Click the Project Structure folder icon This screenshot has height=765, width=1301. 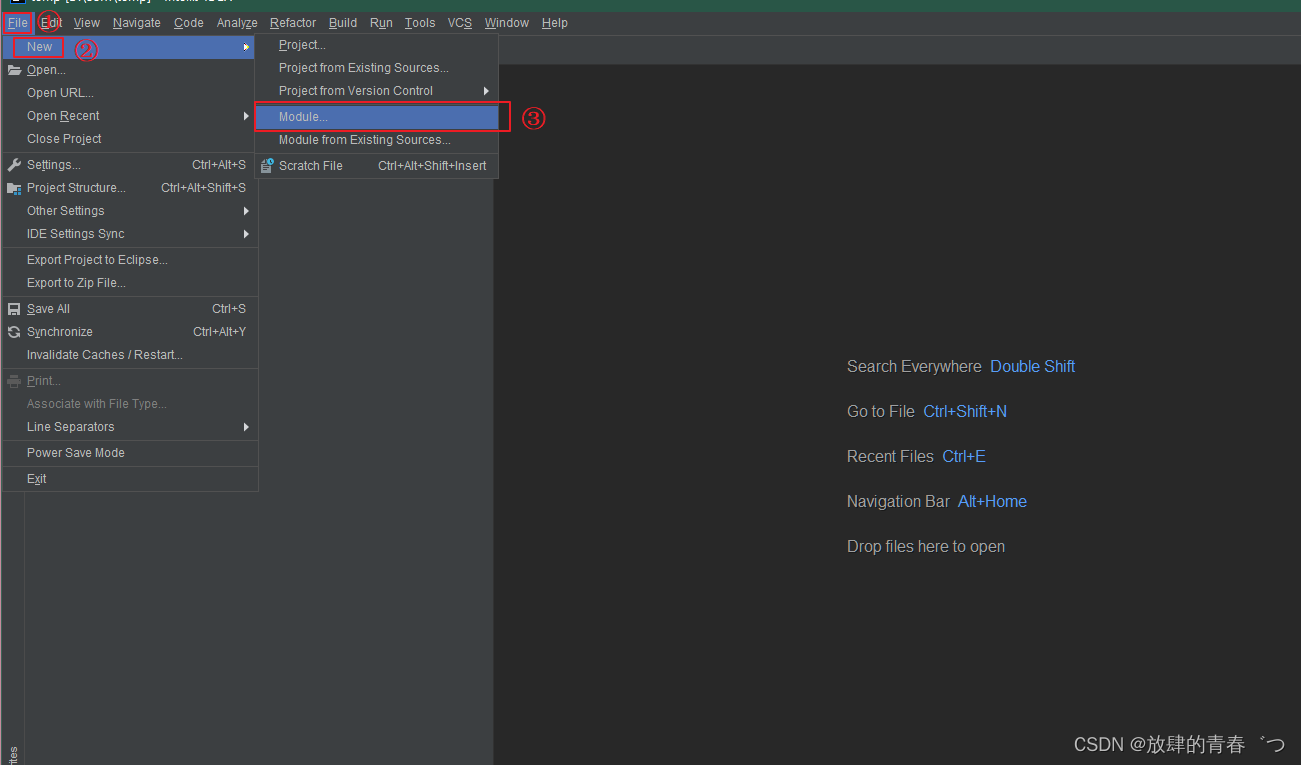point(14,188)
